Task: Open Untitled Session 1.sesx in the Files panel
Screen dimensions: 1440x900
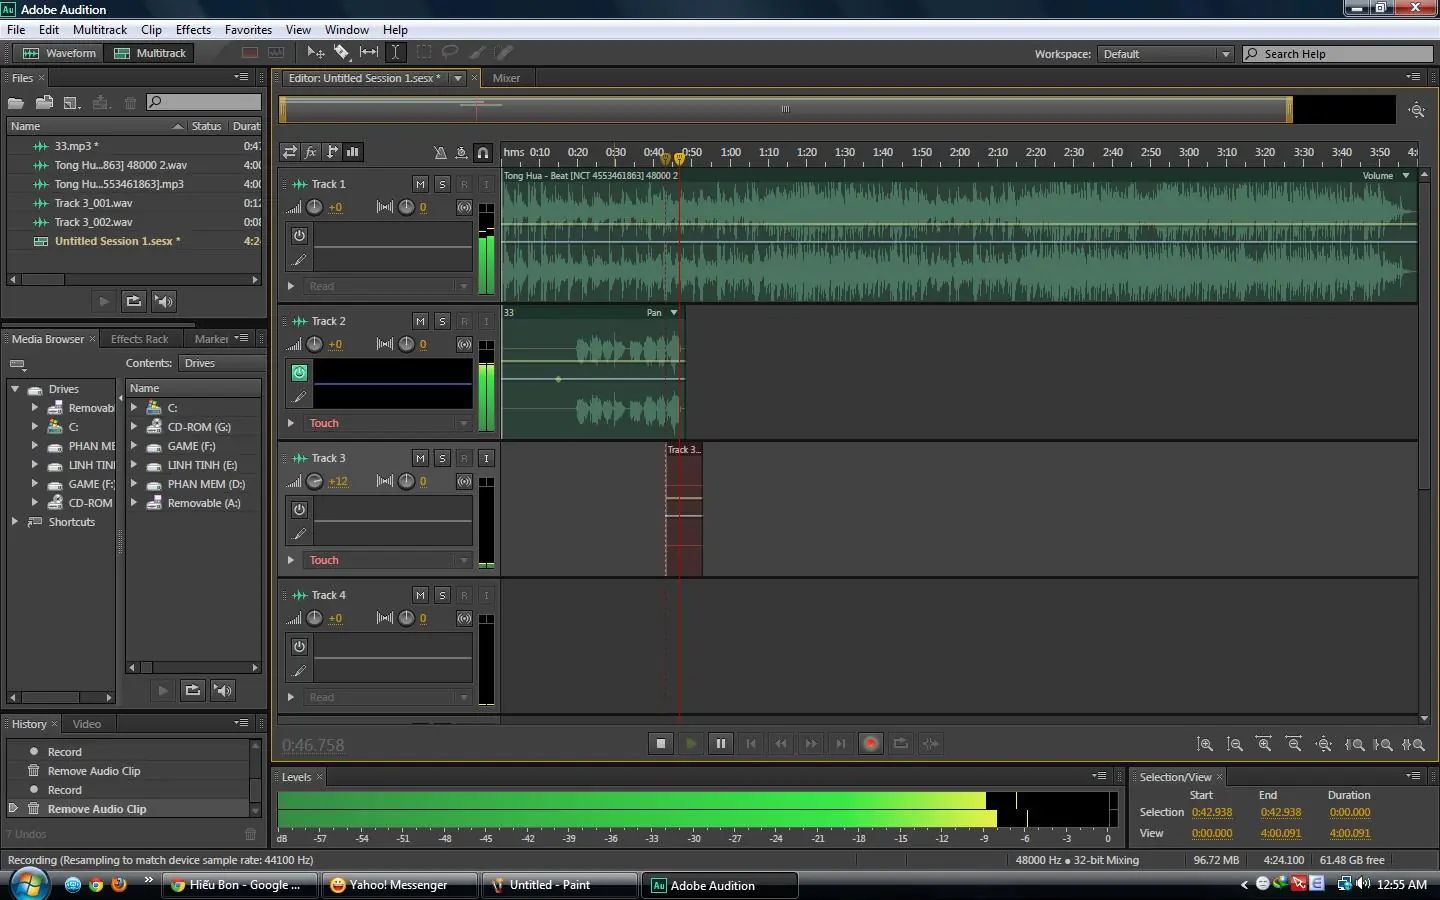Action: pyautogui.click(x=118, y=241)
